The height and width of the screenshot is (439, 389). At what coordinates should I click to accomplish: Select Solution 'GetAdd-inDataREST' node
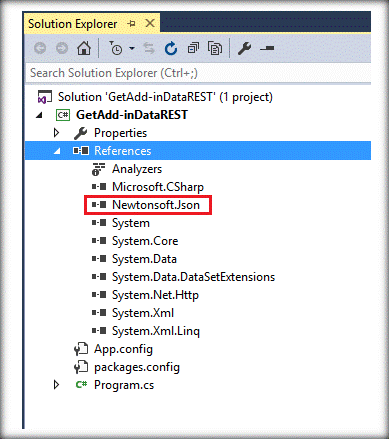[x=165, y=97]
